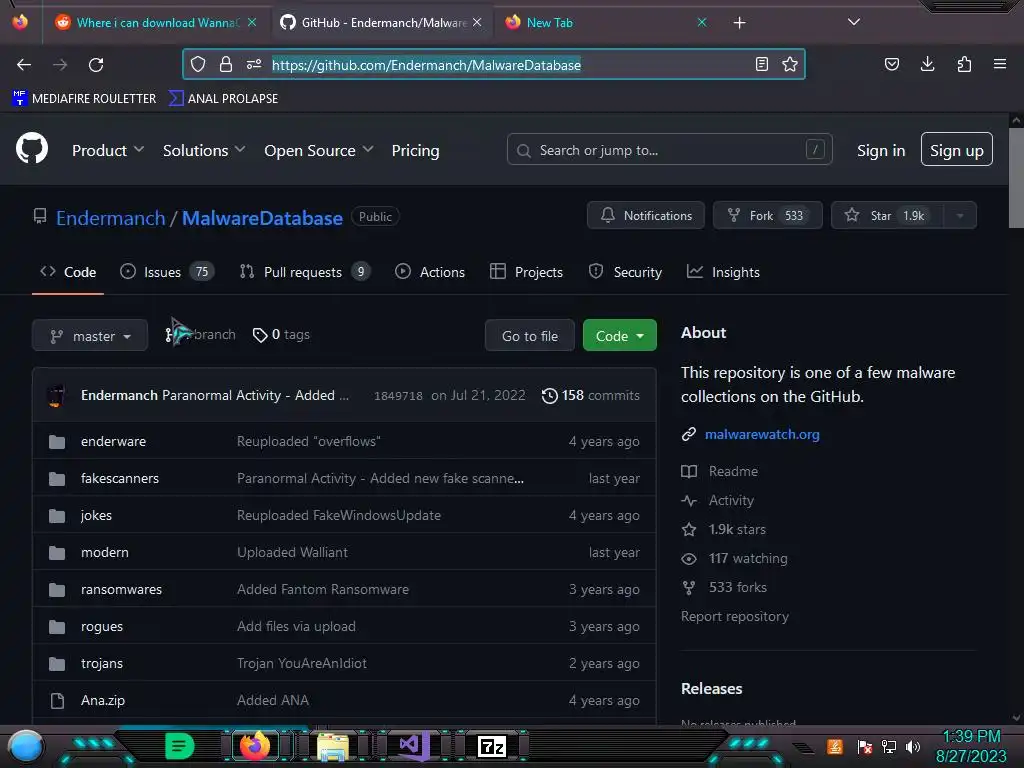This screenshot has height=768, width=1024.
Task: Open 7-Zip from the taskbar
Action: click(492, 746)
